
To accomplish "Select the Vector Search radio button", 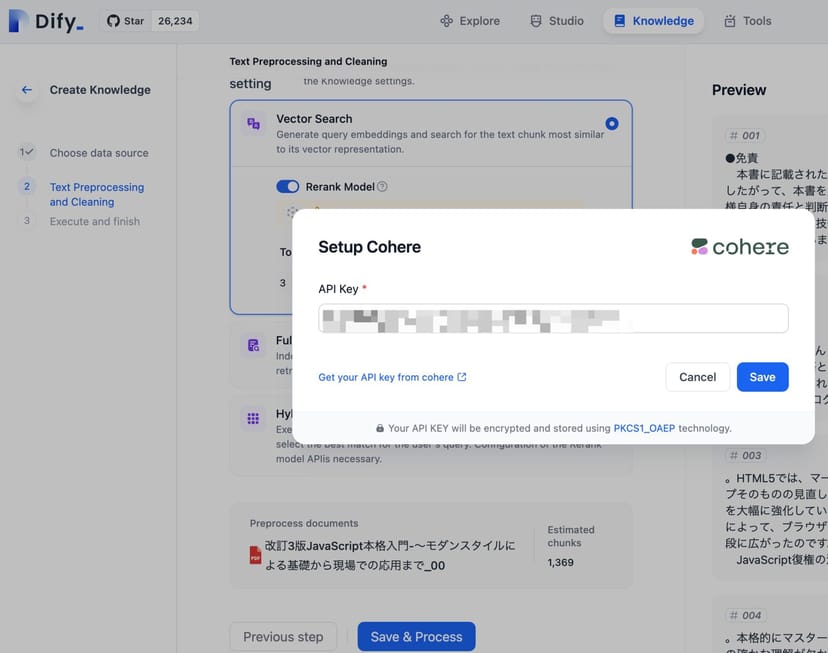I will point(612,123).
